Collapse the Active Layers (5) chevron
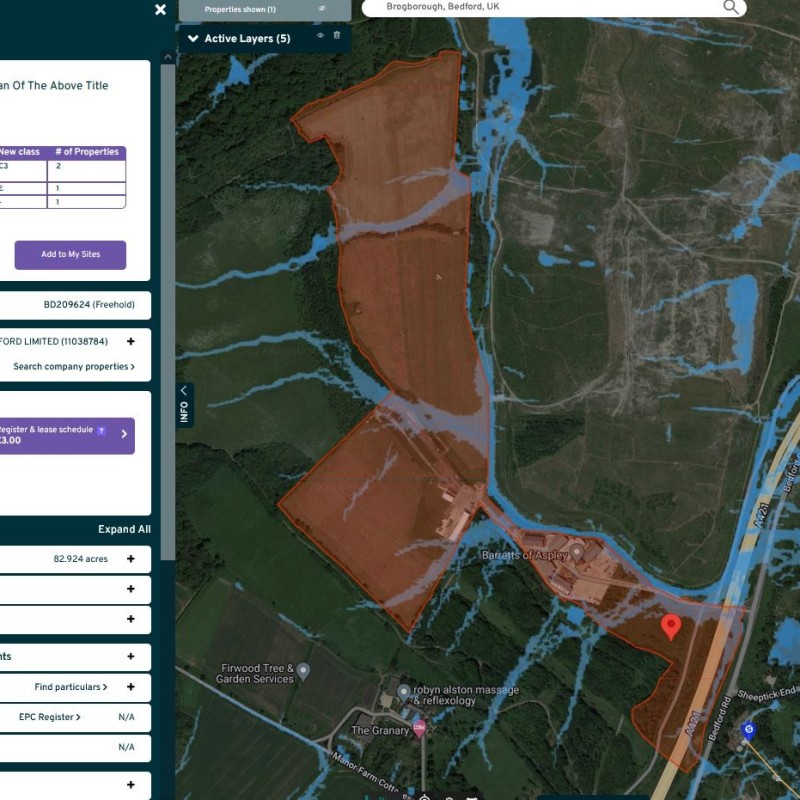This screenshot has height=800, width=800. [x=192, y=38]
